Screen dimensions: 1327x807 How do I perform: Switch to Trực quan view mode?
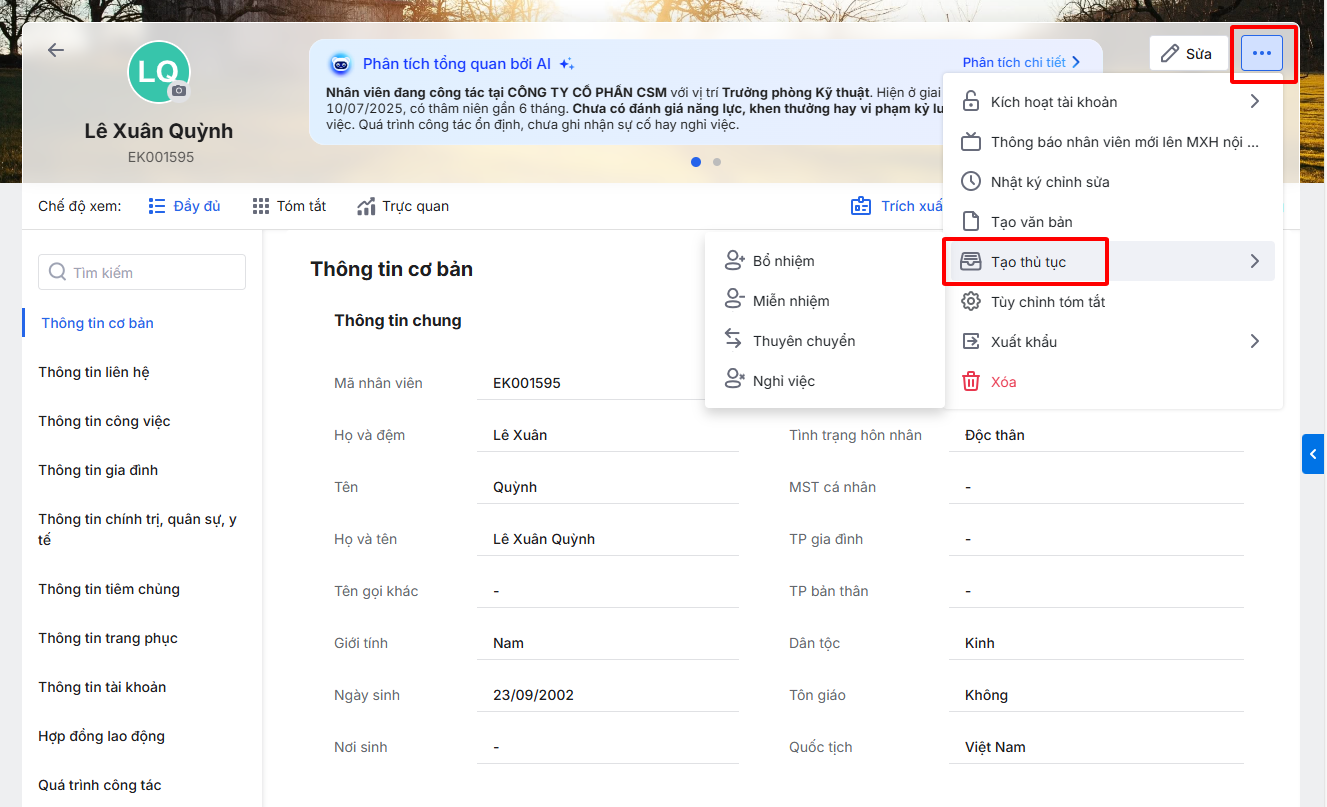coord(403,206)
